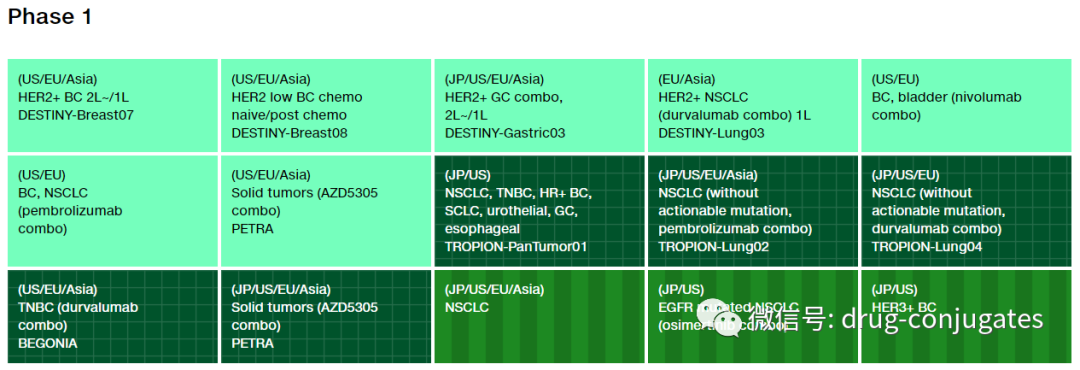This screenshot has width=1080, height=370.
Task: Select the striped NSCLC JP/US/EU/Asia cell
Action: coord(539,316)
